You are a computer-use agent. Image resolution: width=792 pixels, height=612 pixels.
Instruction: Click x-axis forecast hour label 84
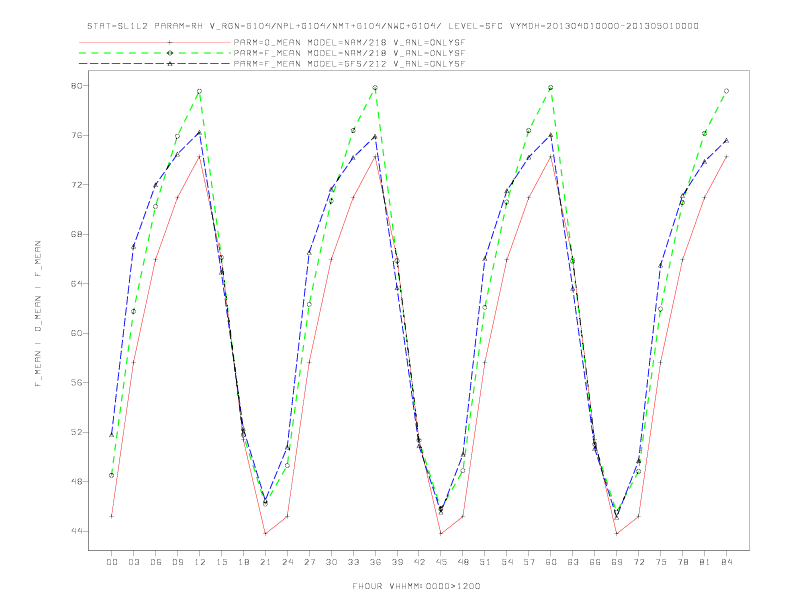coord(727,562)
